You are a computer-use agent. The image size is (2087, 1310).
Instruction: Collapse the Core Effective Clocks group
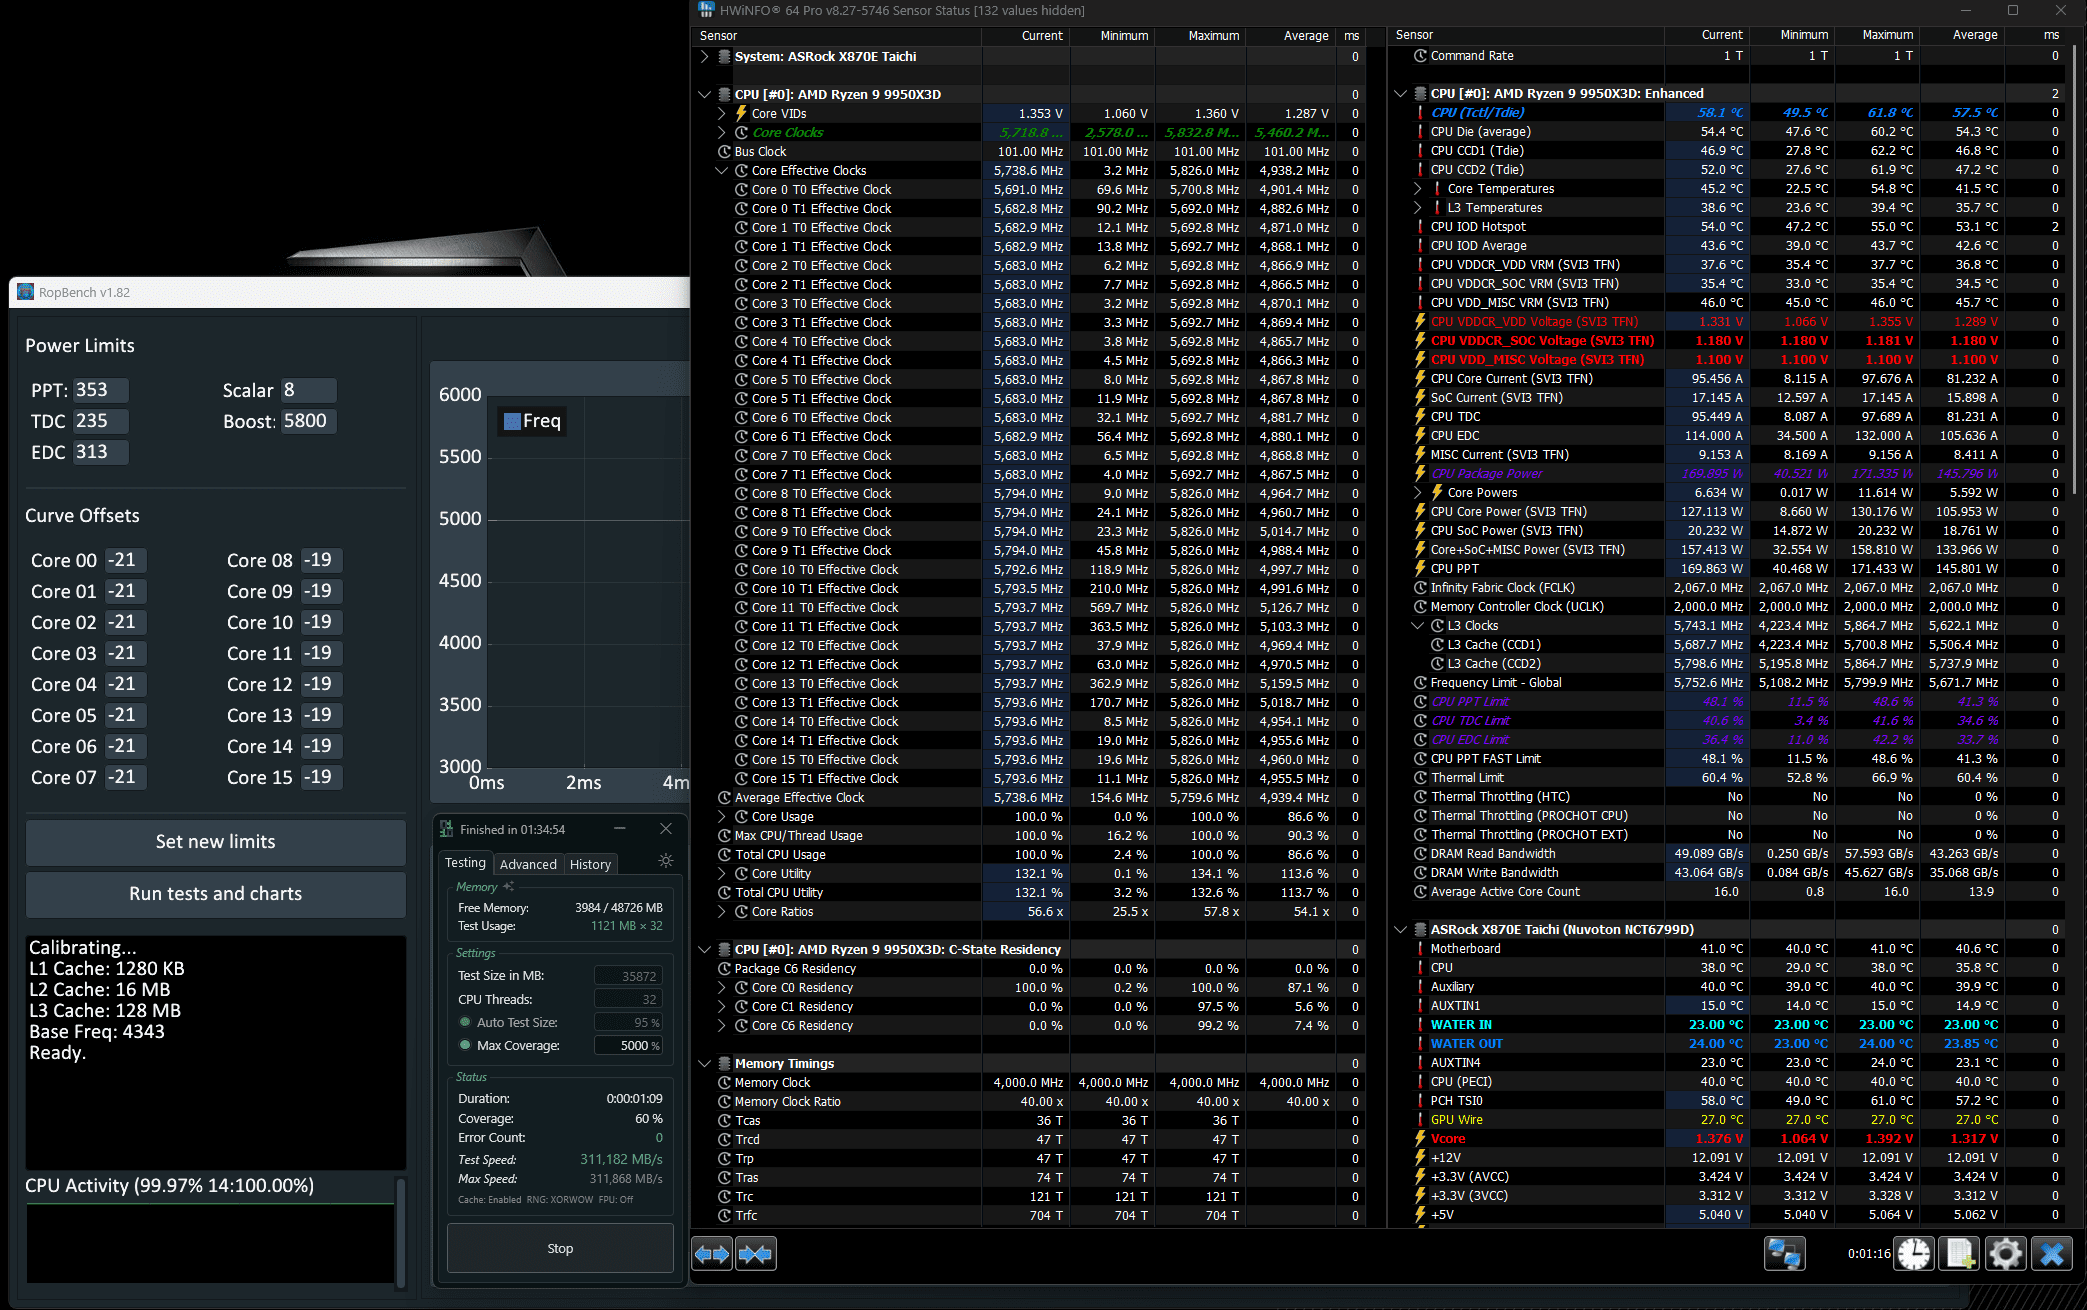(x=722, y=171)
